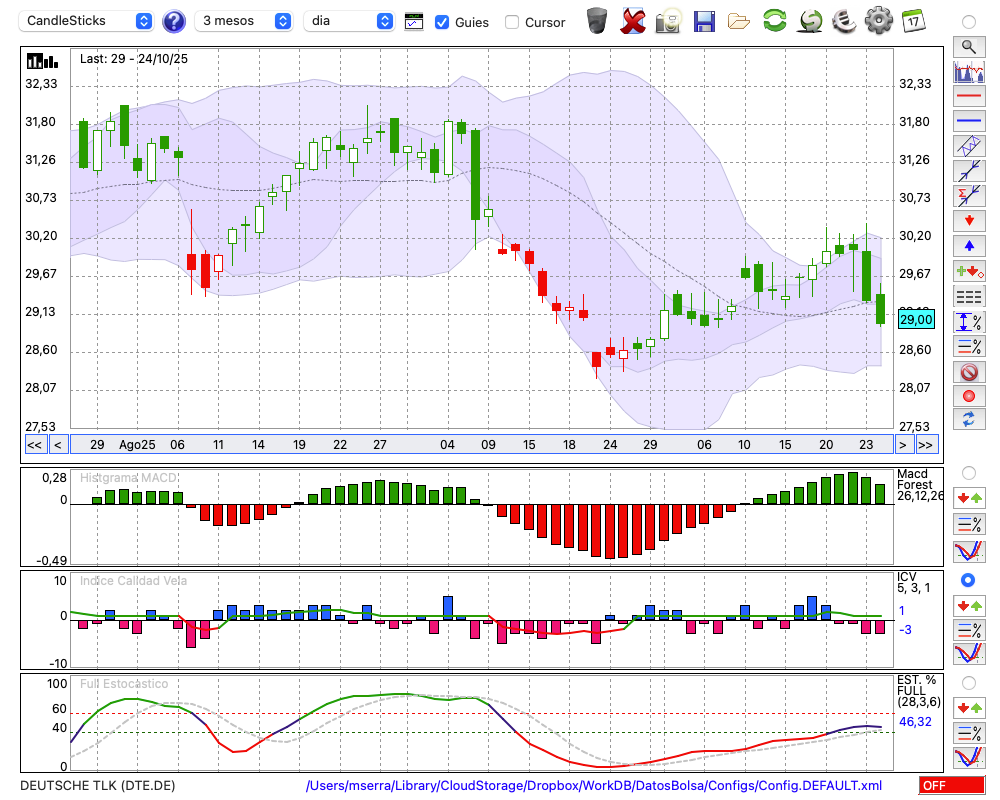Screen dimensions: 1000x800
Task: Click the red prohibited sign icon
Action: tap(968, 372)
